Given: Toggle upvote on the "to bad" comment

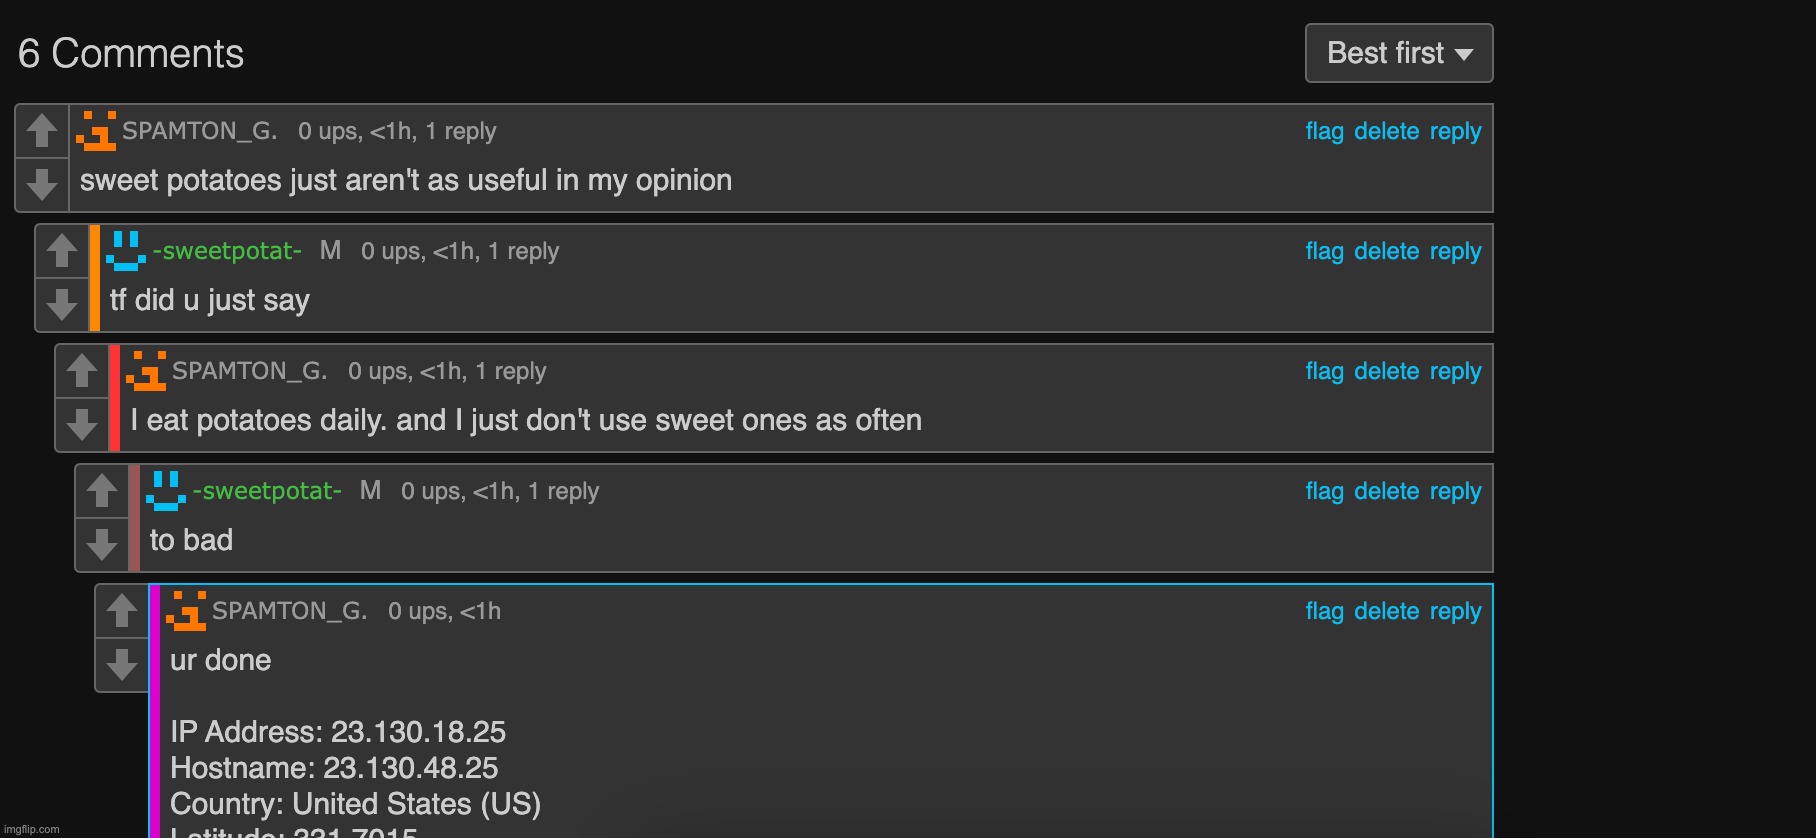Looking at the screenshot, I should (102, 490).
